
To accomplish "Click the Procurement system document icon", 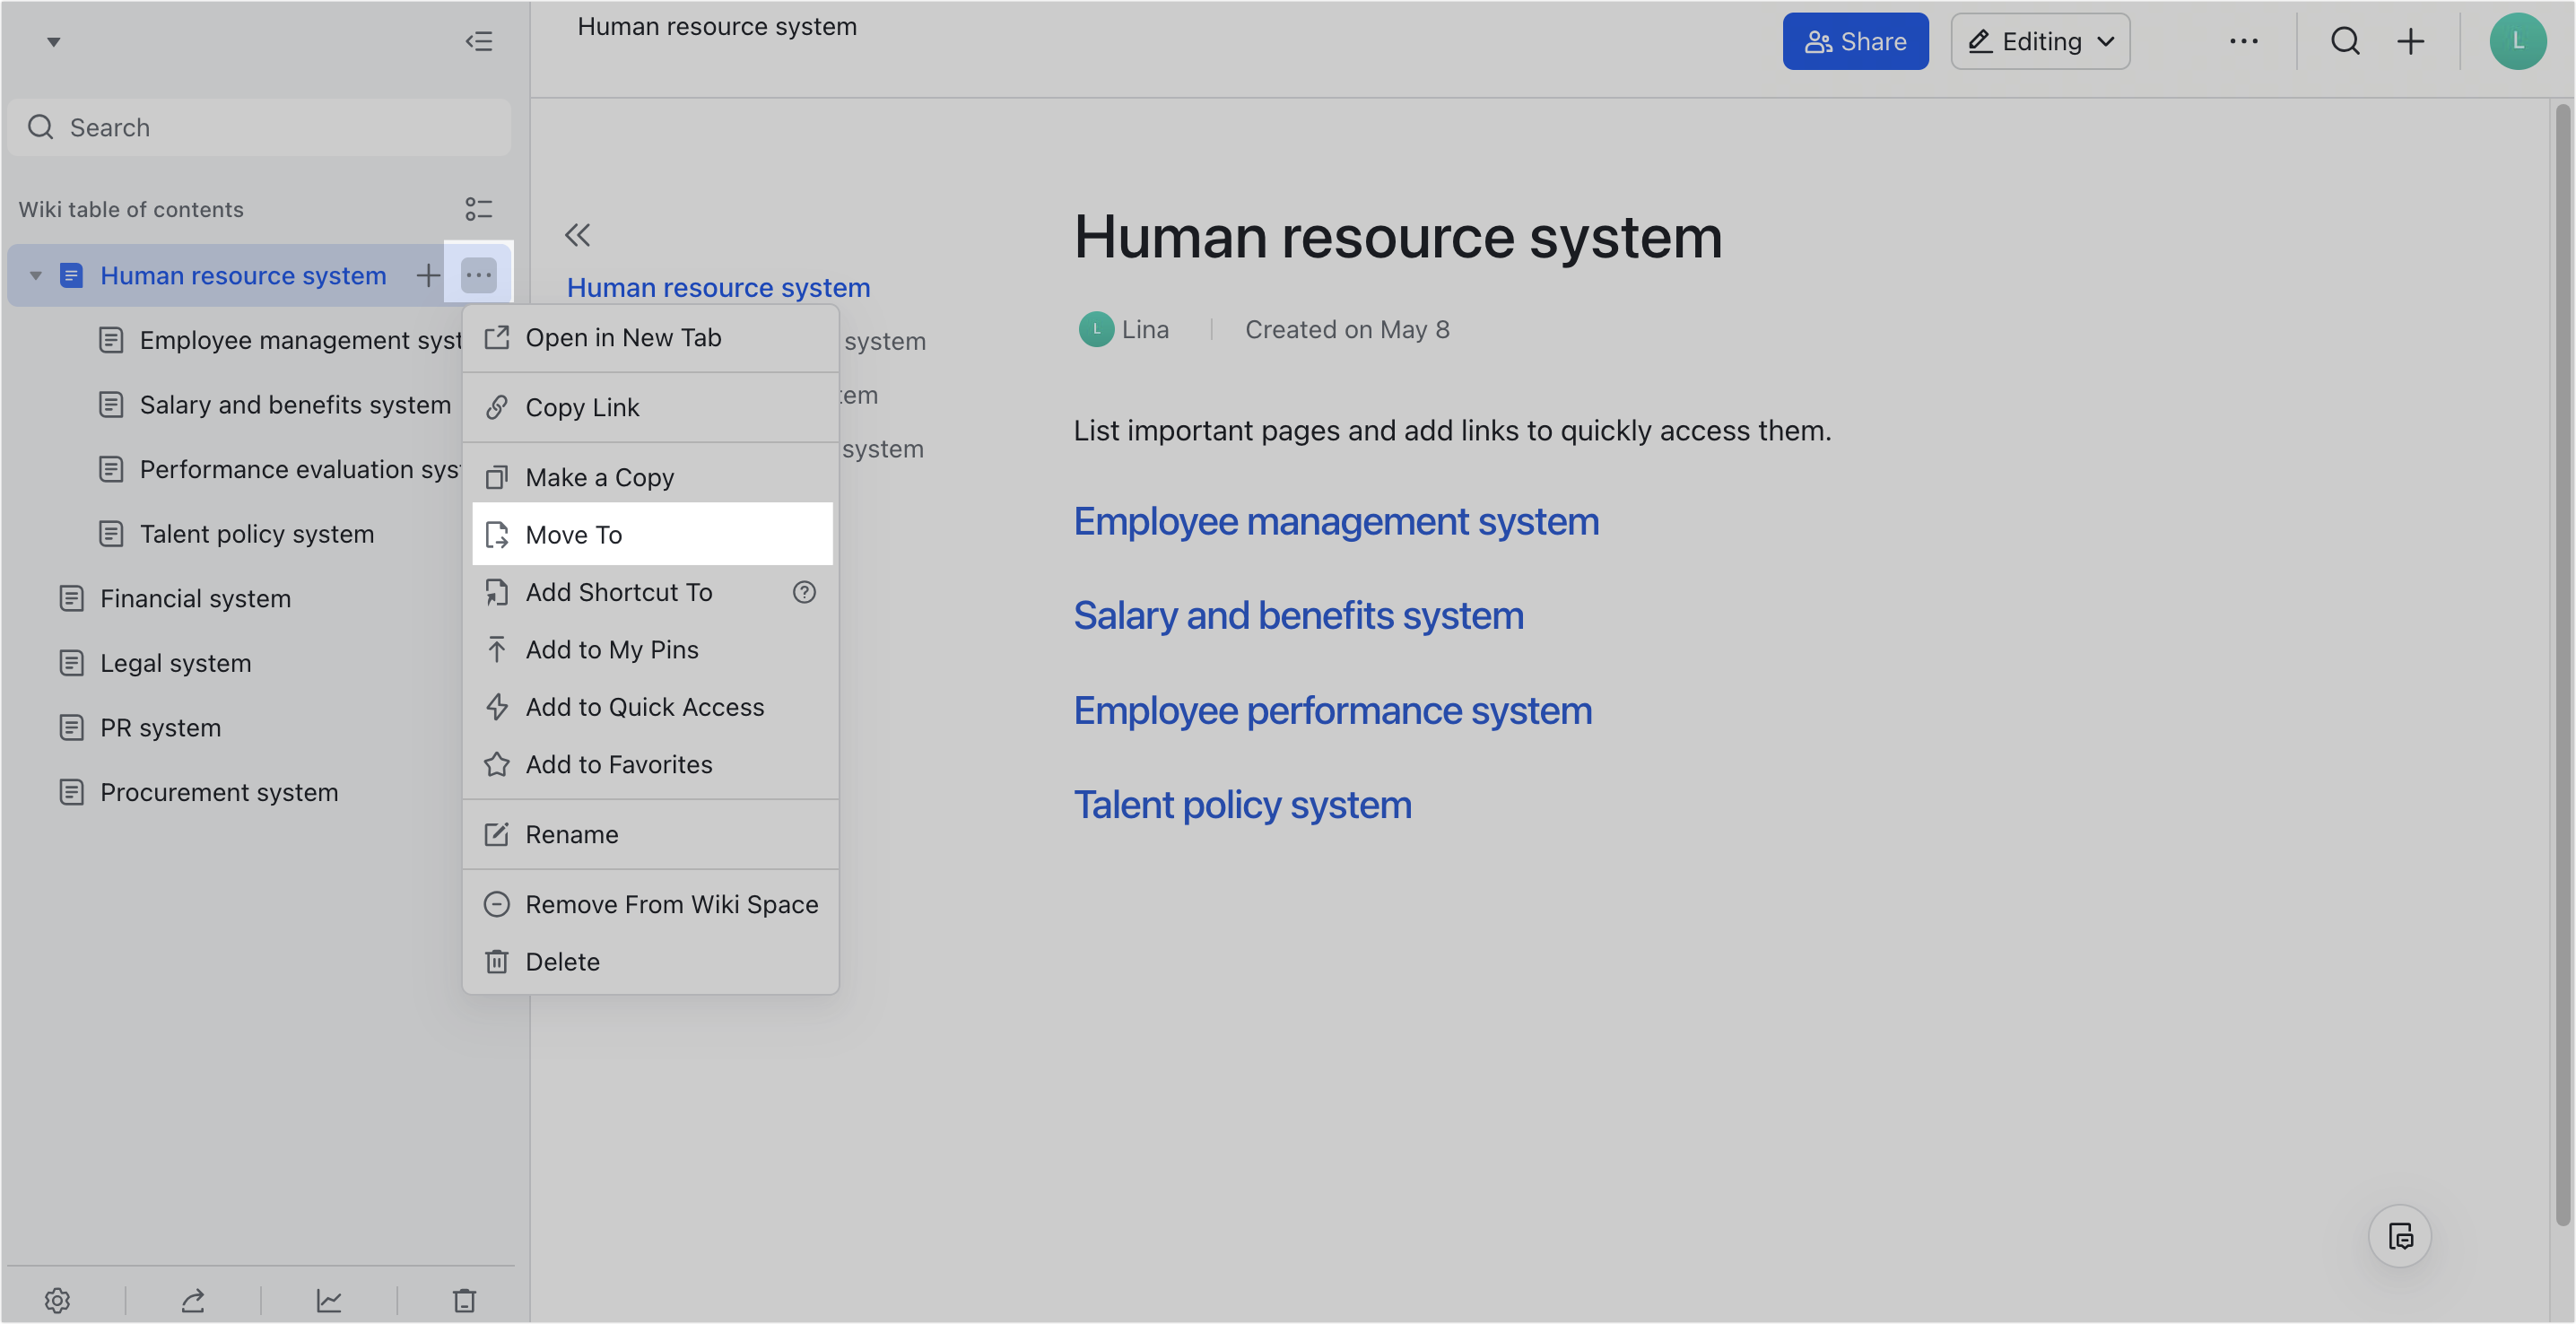I will pos(71,792).
